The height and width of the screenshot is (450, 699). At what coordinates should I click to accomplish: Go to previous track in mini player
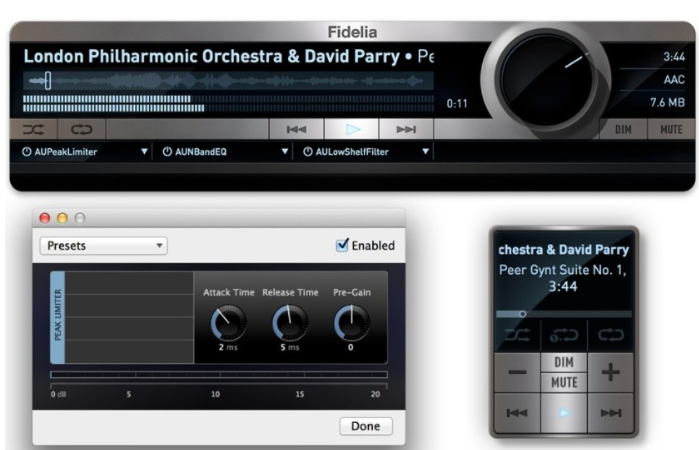coord(517,413)
